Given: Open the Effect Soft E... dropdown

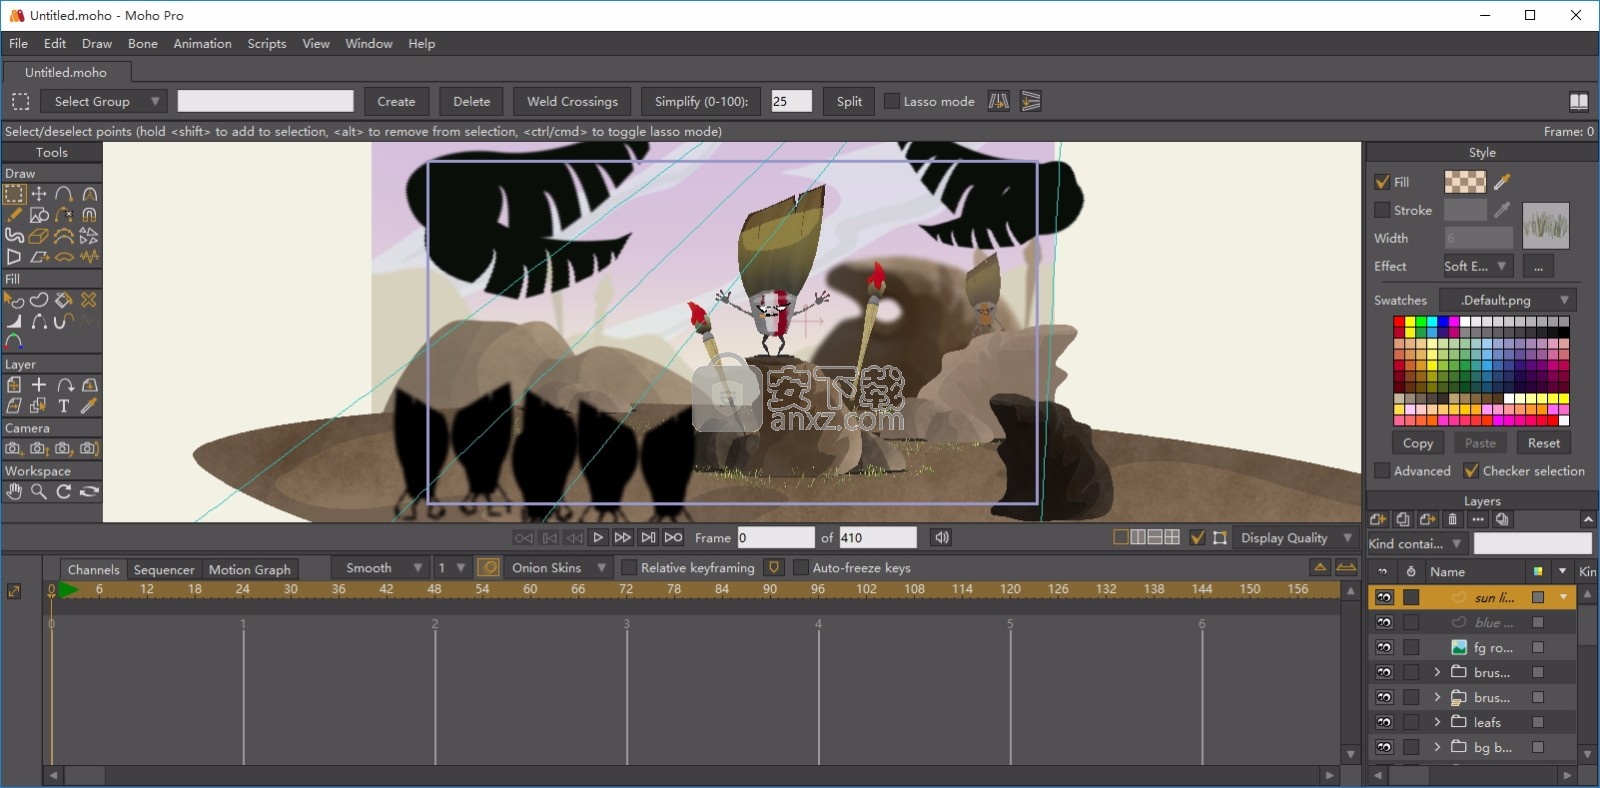Looking at the screenshot, I should (x=1477, y=266).
